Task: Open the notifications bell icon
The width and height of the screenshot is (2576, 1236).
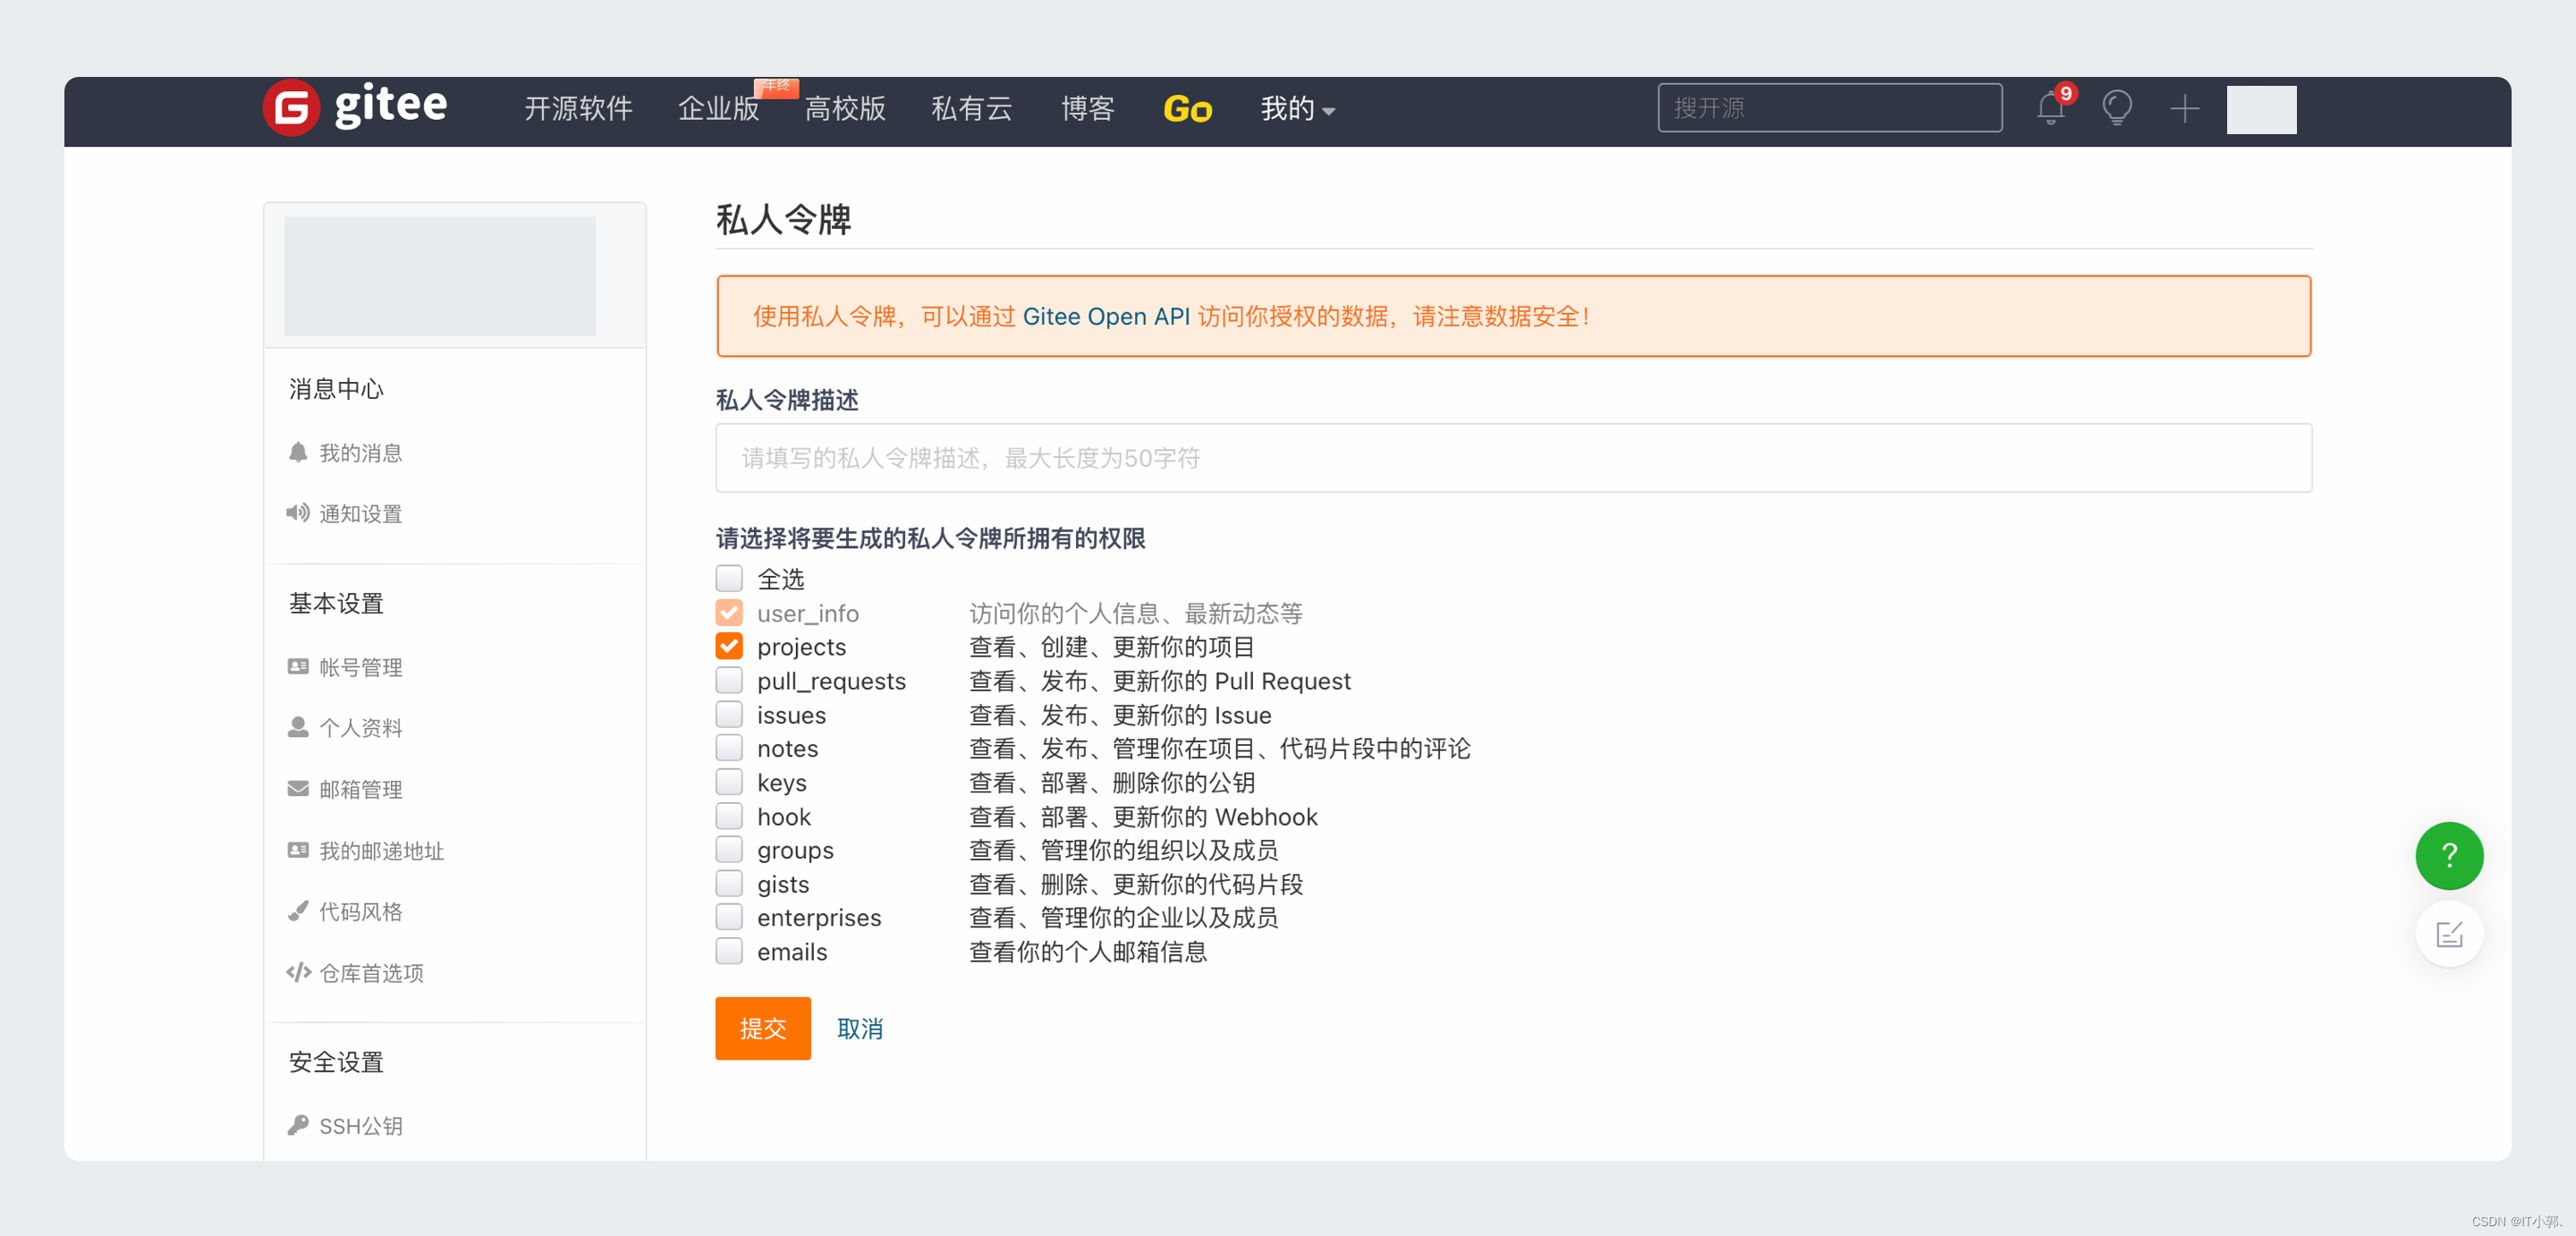Action: coord(2050,108)
